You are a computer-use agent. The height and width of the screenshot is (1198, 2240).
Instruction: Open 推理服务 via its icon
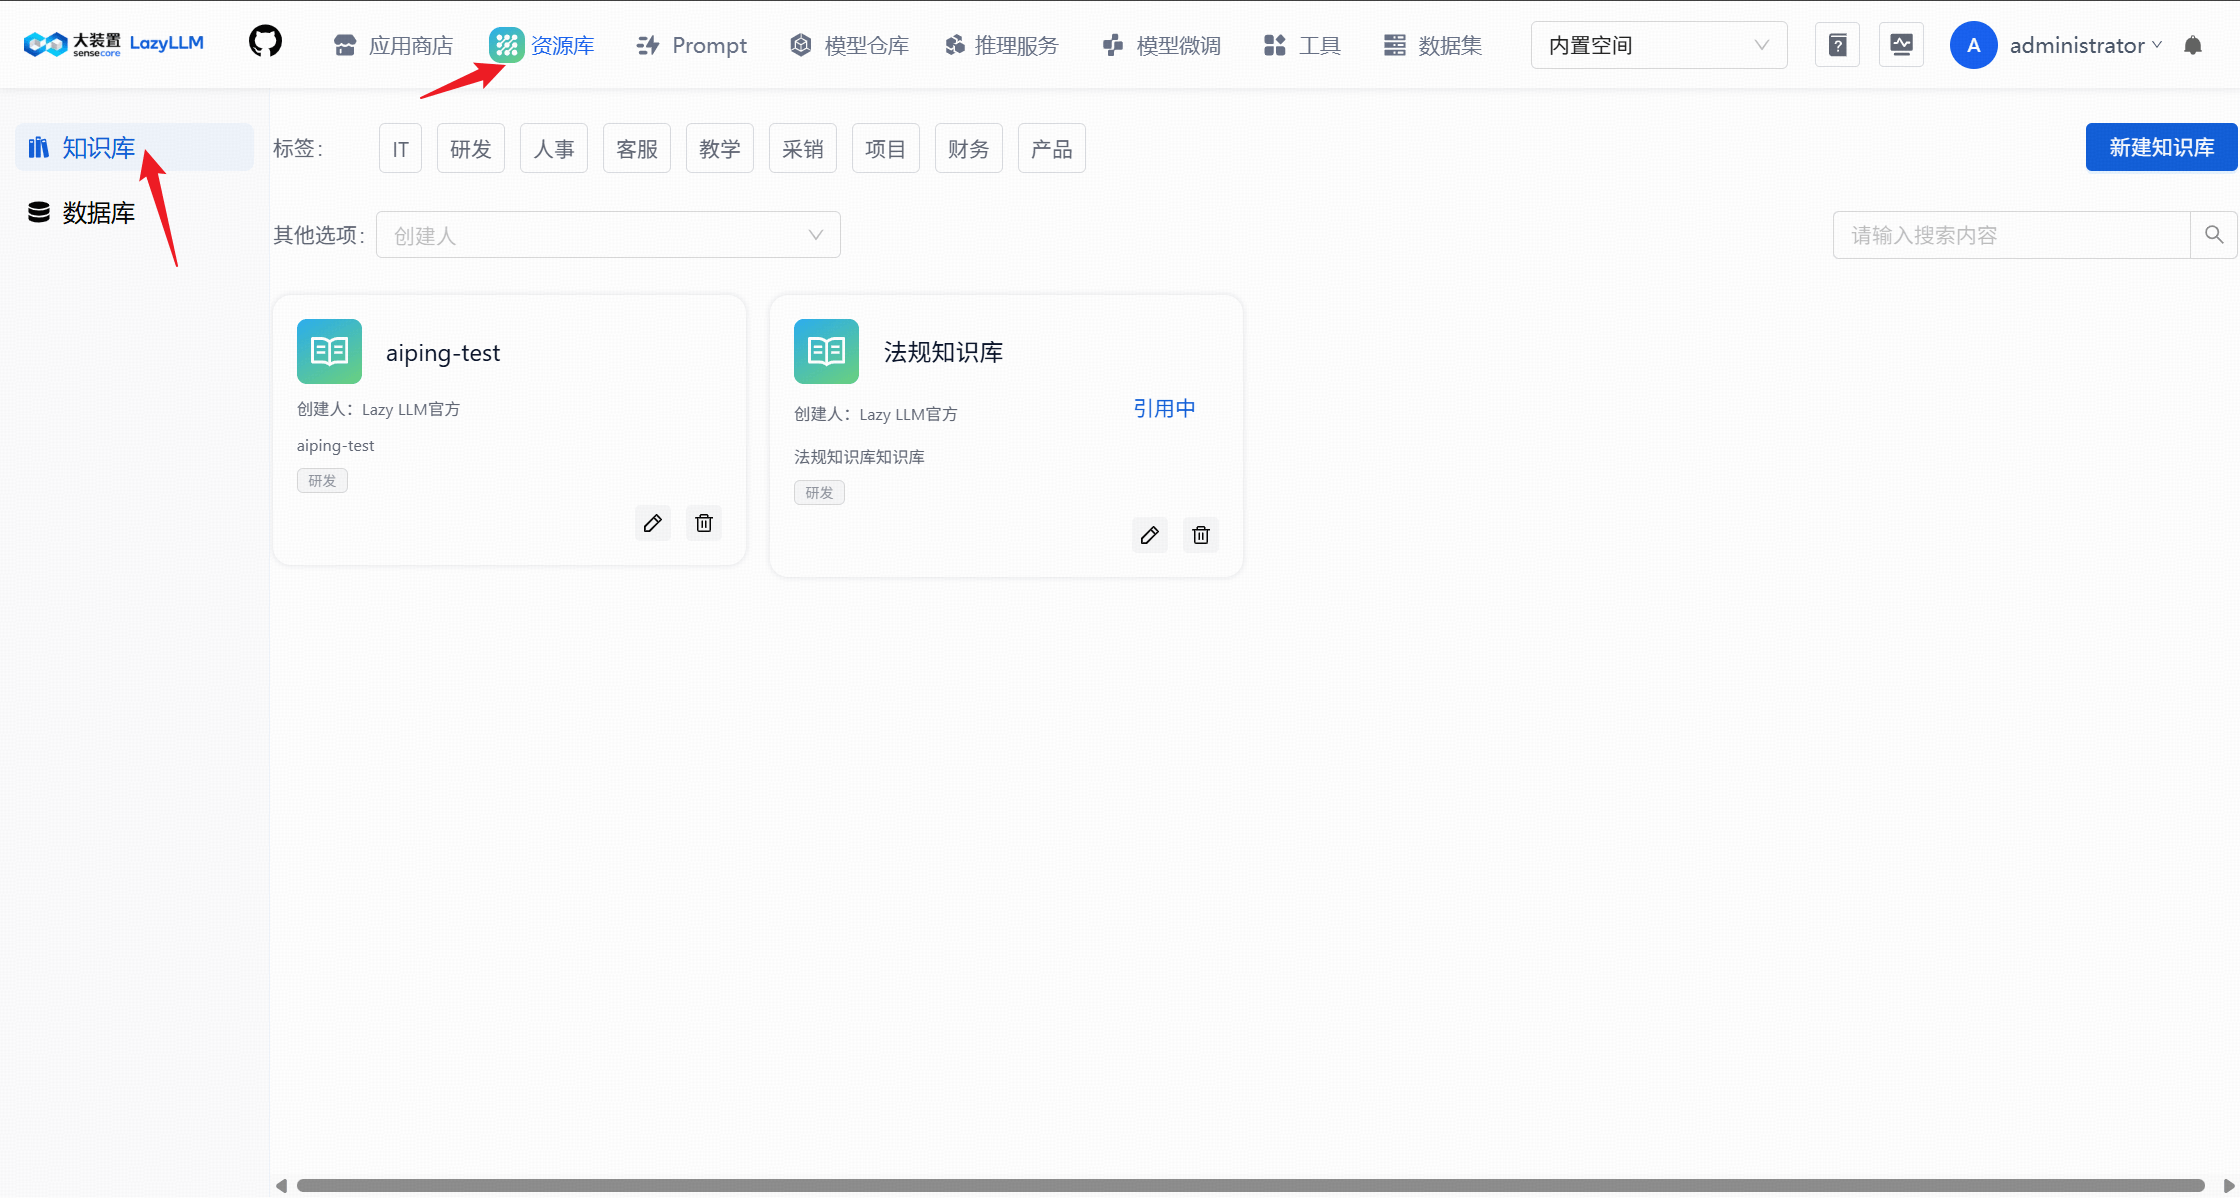tap(953, 44)
